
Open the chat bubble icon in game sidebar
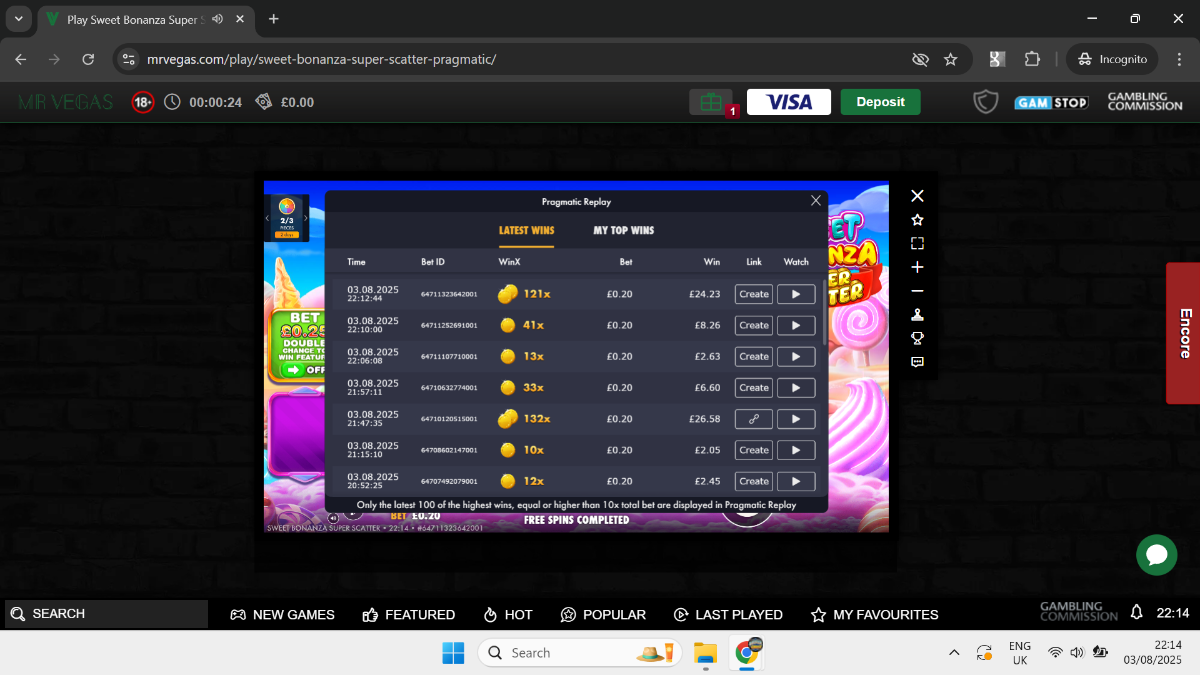tap(917, 362)
